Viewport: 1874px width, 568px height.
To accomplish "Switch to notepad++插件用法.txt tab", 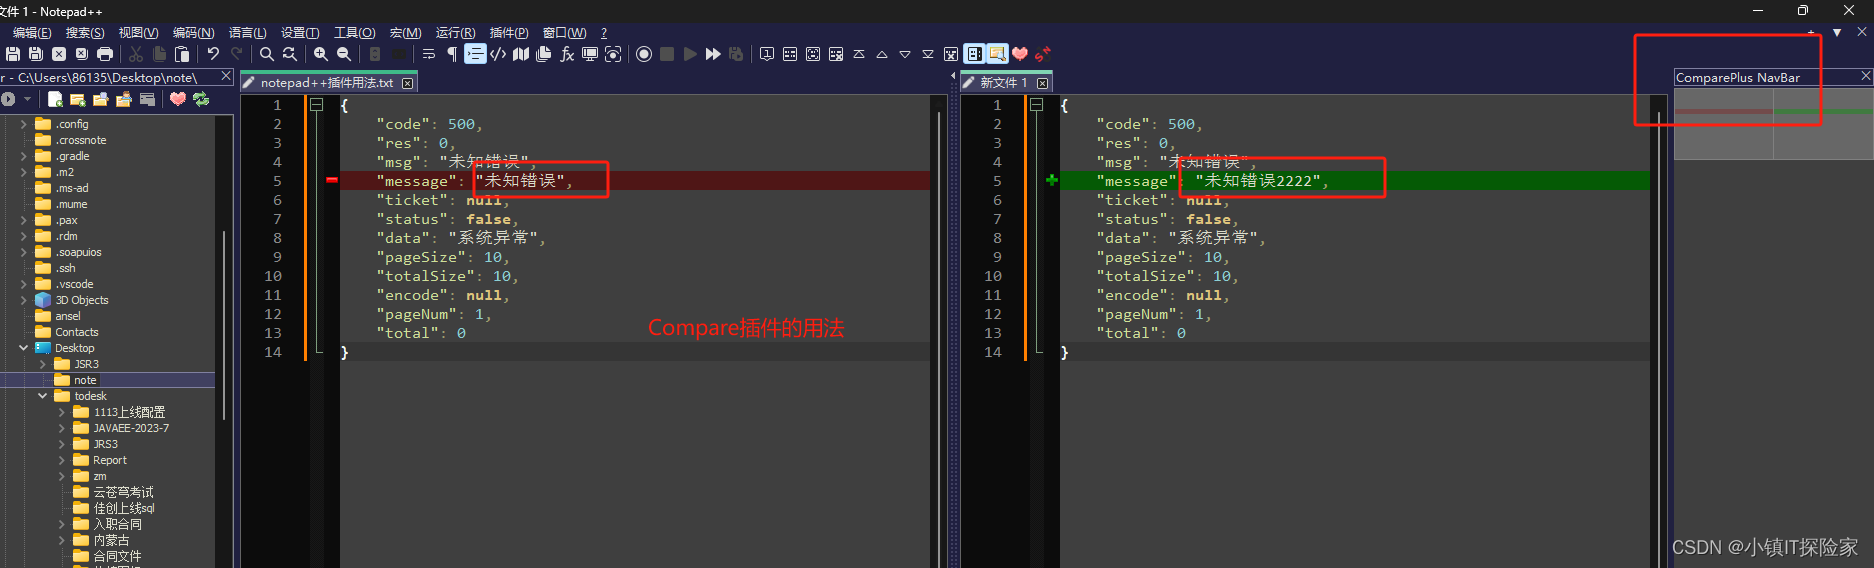I will [x=326, y=83].
